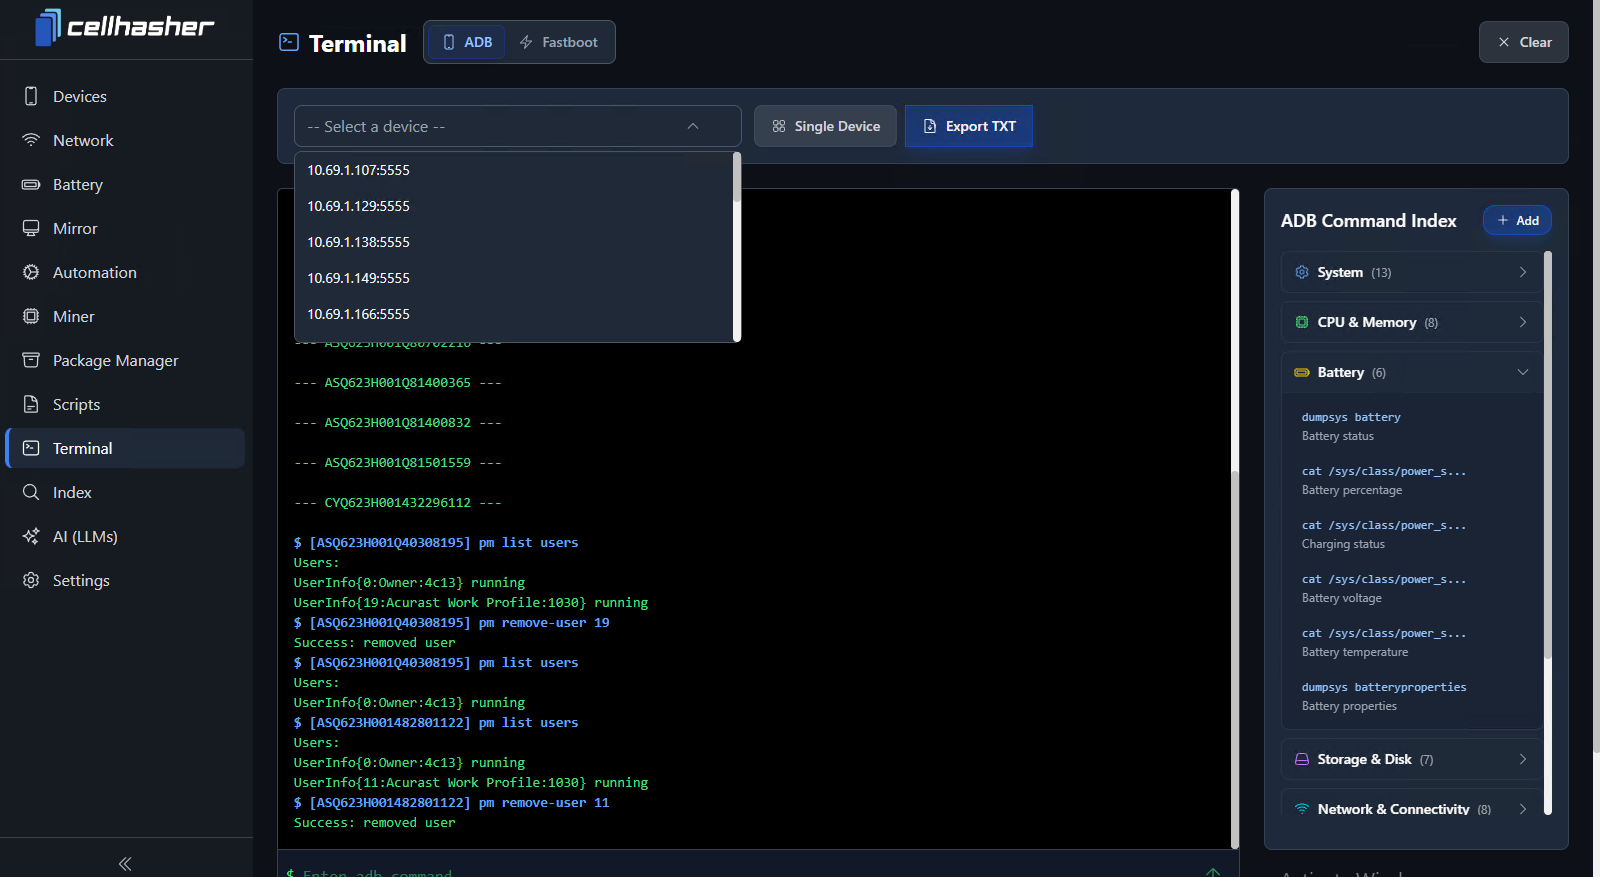This screenshot has width=1600, height=877.
Task: Expand the CPU & Memory command category
Action: (x=1410, y=322)
